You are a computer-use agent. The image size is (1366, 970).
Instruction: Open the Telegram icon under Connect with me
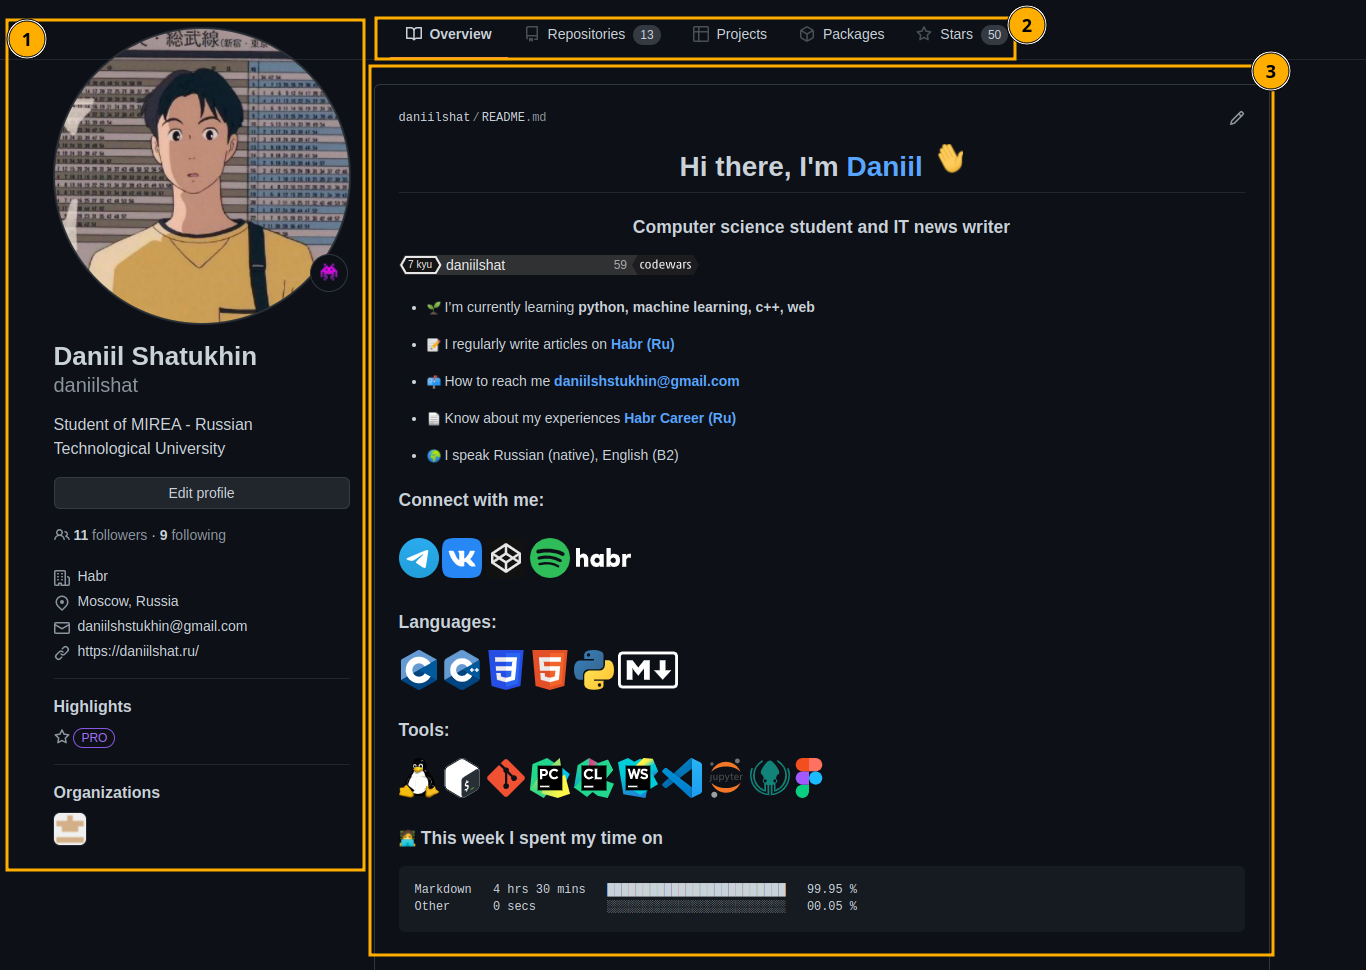point(418,558)
